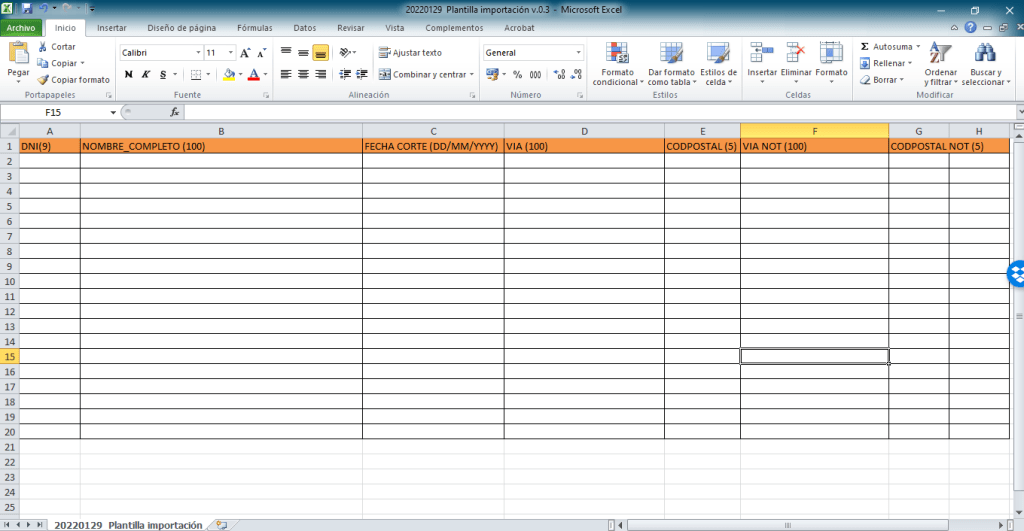This screenshot has height=531, width=1024.
Task: Open the Calibri font name dropdown
Action: click(197, 53)
